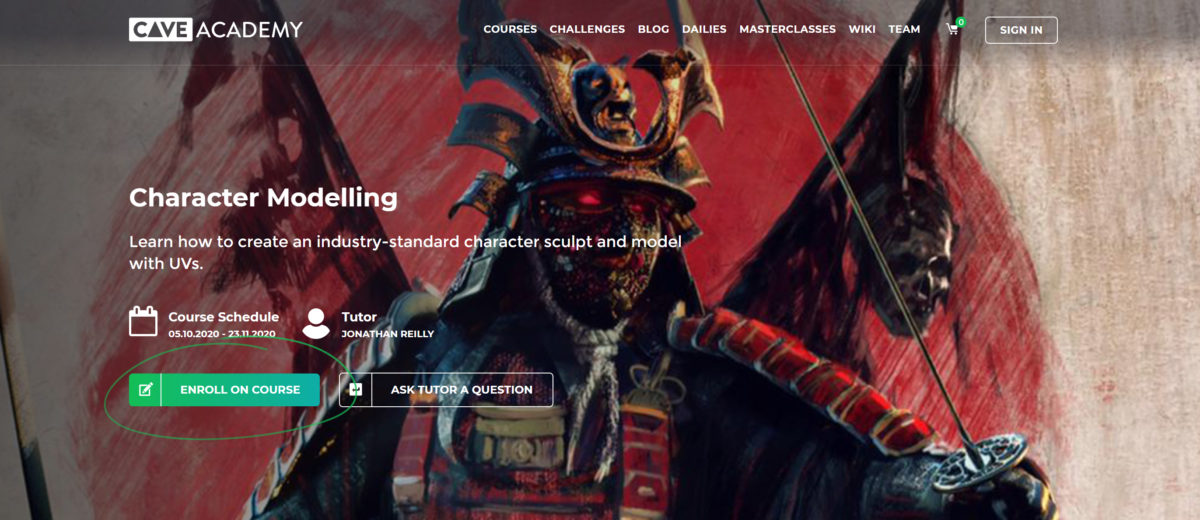Go to the Challenges page

(587, 29)
